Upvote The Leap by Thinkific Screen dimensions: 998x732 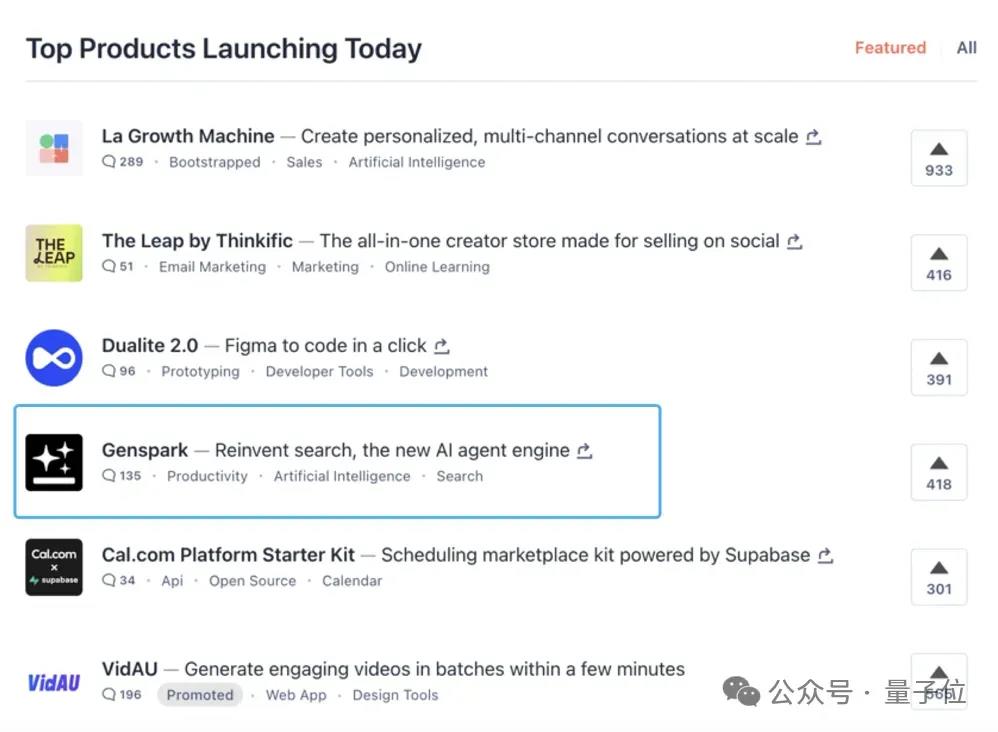point(938,263)
